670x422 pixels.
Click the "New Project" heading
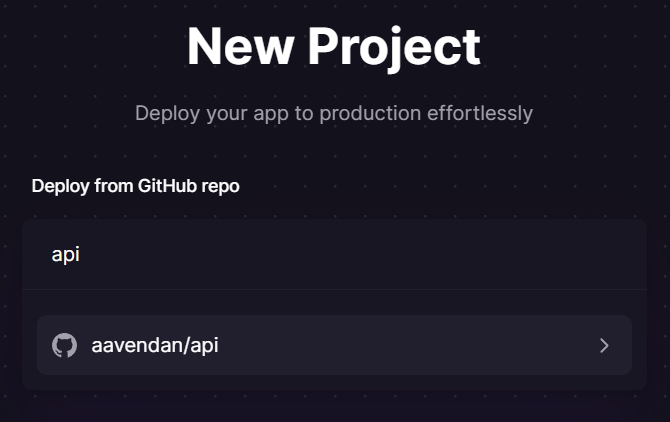point(334,46)
